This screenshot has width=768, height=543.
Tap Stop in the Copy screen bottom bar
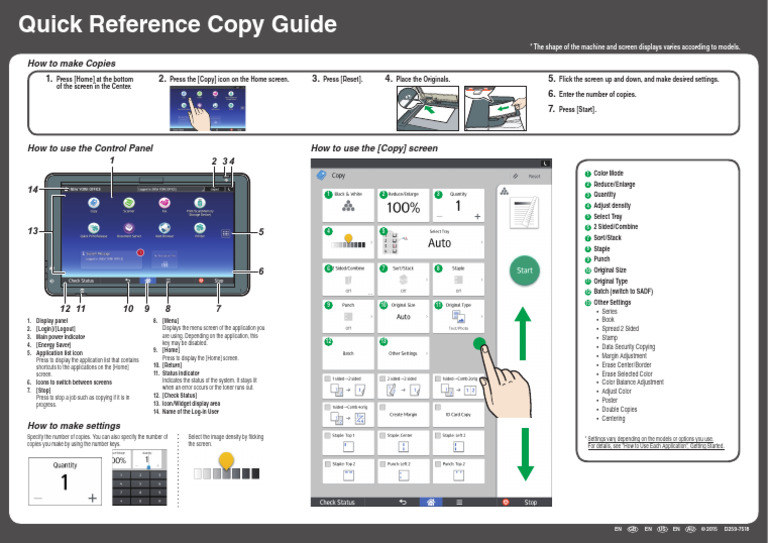click(530, 502)
